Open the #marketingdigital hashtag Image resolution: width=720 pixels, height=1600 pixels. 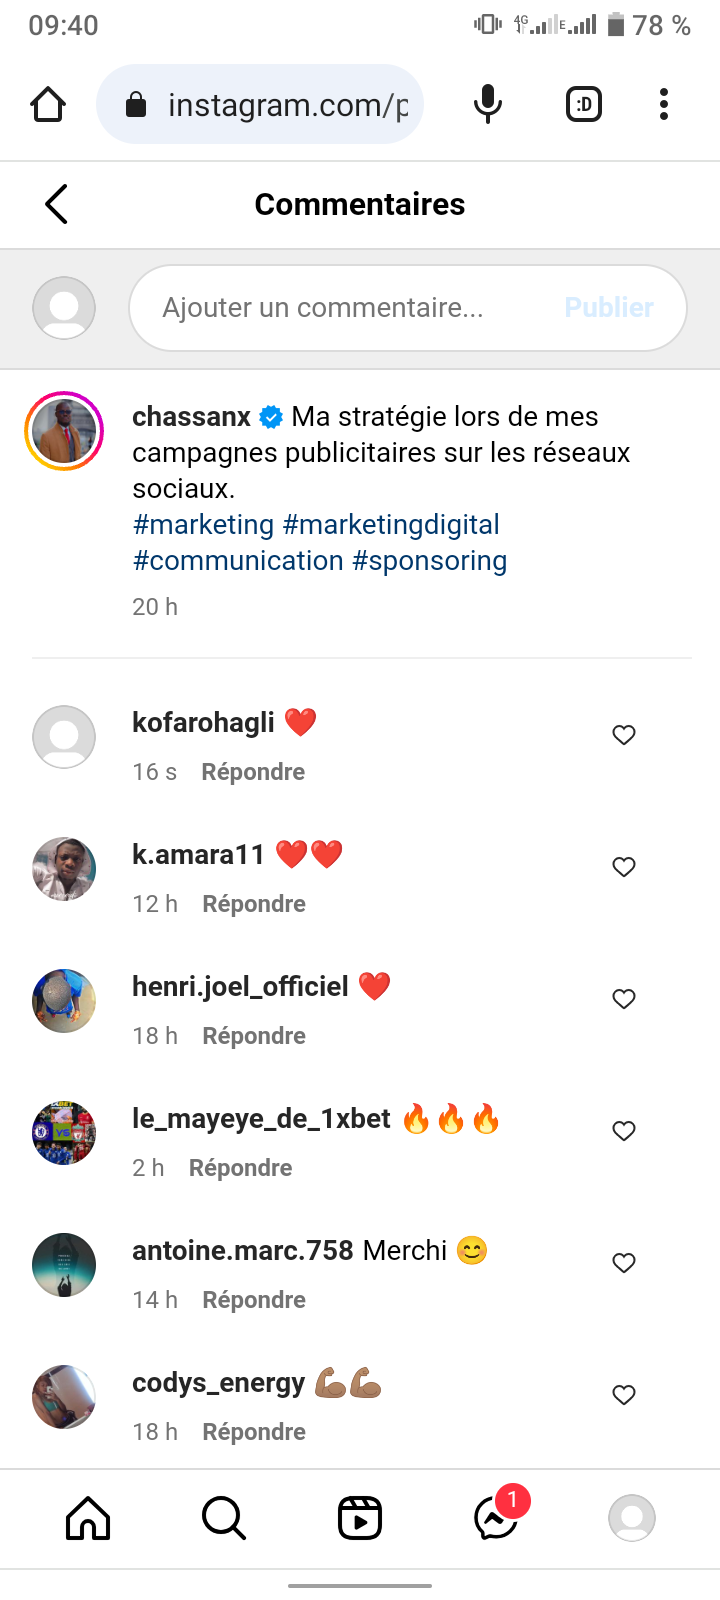pos(391,525)
